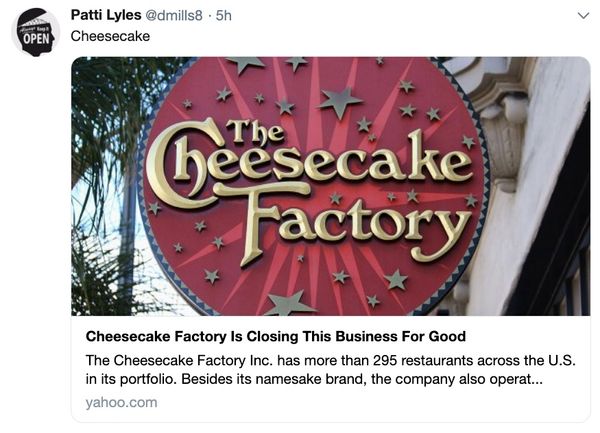Click headline "Cheesecake Factory Is Closing This Business"
The width and height of the screenshot is (600, 433).
click(x=276, y=336)
